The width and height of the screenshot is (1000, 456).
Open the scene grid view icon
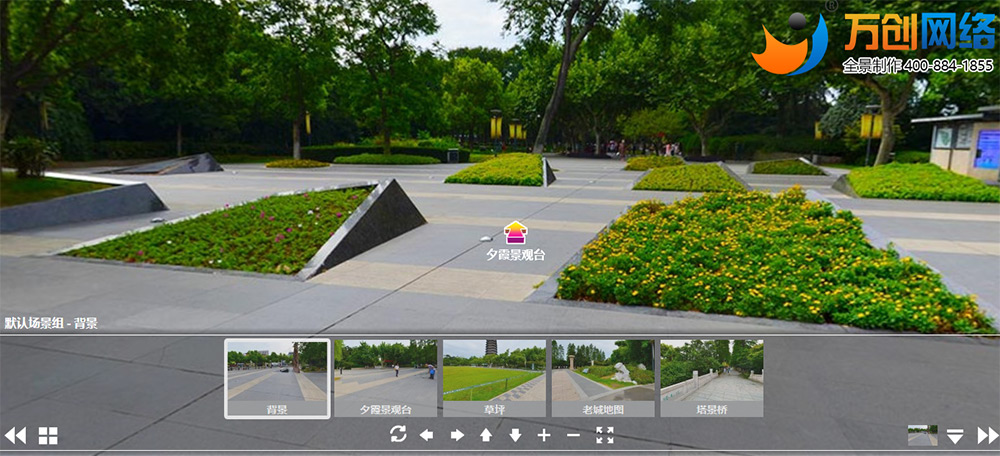pyautogui.click(x=48, y=435)
